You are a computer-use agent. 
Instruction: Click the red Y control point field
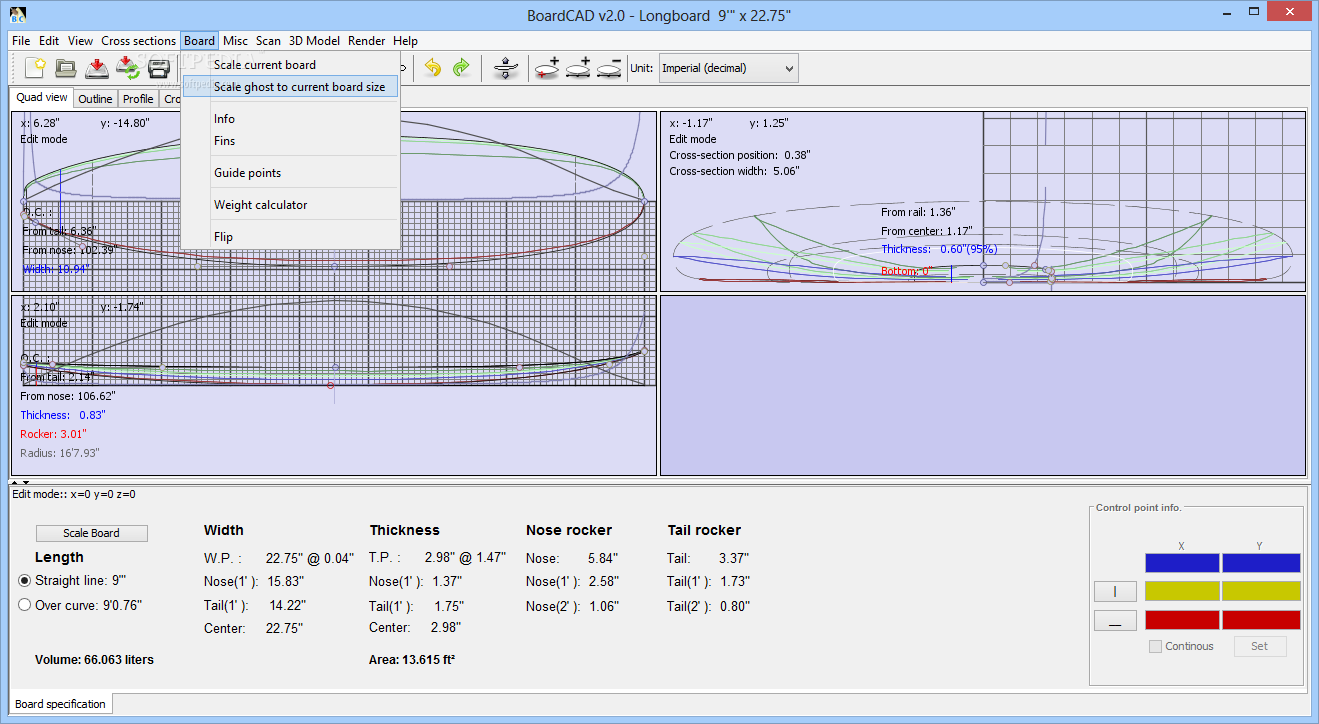pyautogui.click(x=1261, y=620)
